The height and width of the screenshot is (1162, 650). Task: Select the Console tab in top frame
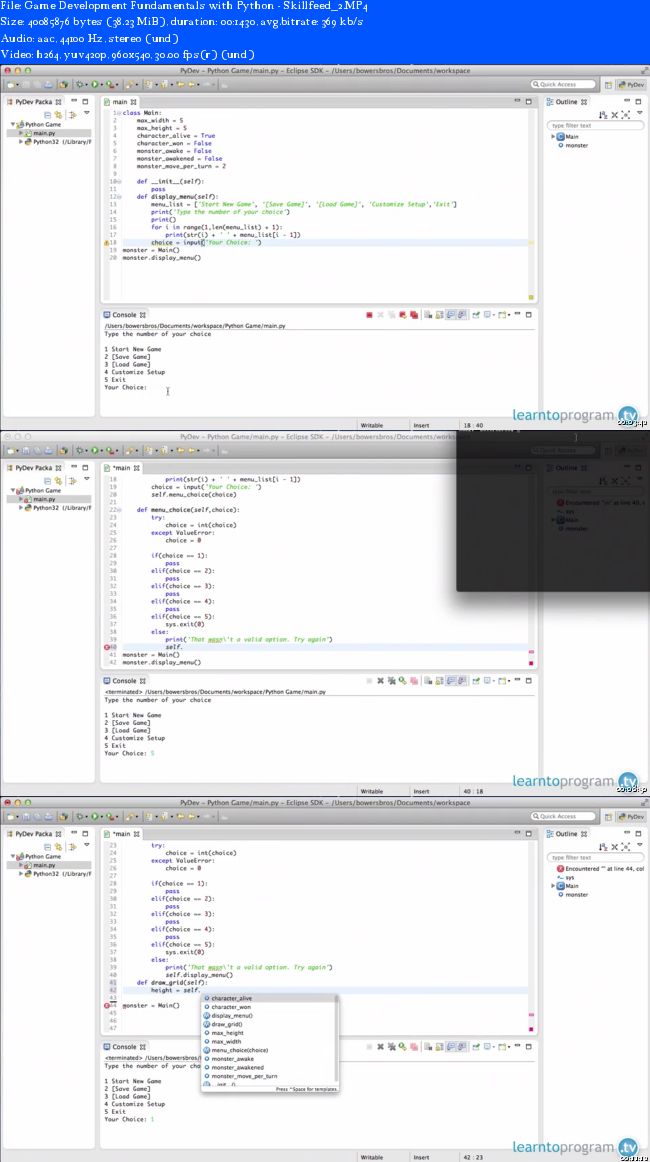125,315
